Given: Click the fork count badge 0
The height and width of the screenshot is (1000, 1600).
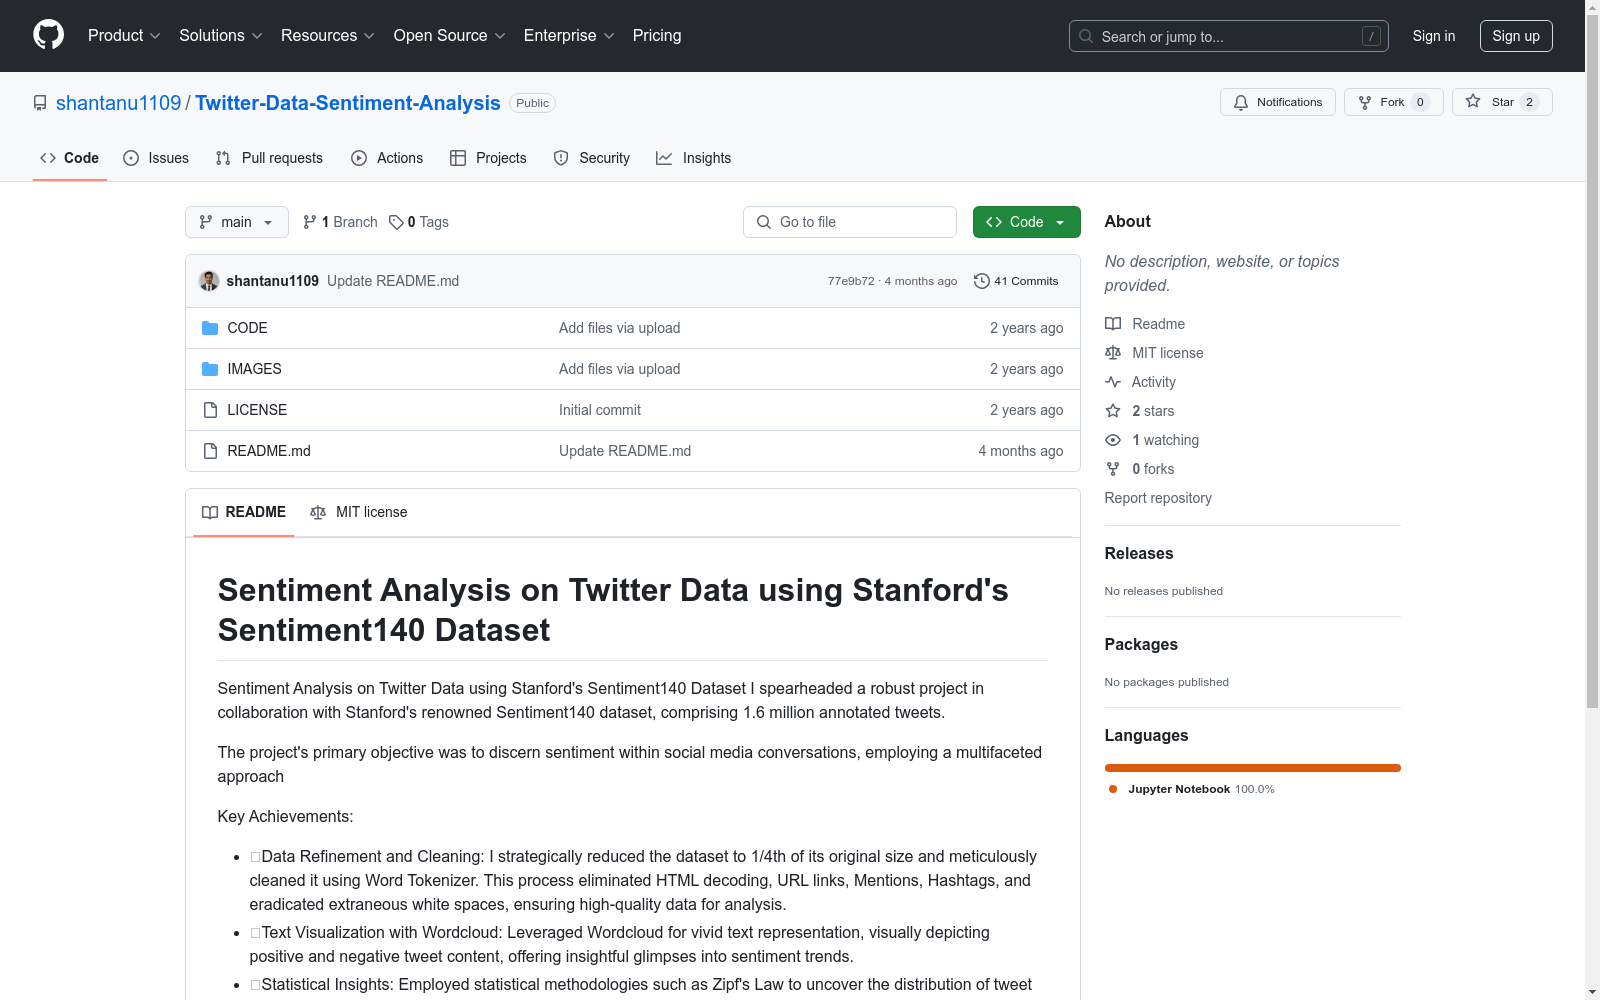Looking at the screenshot, I should pos(1420,102).
